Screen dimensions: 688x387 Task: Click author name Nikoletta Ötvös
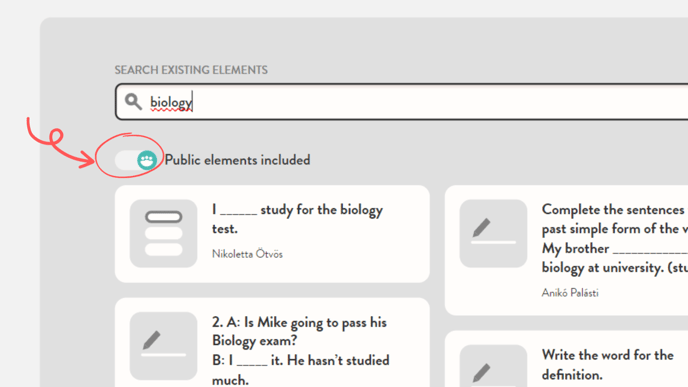point(247,254)
